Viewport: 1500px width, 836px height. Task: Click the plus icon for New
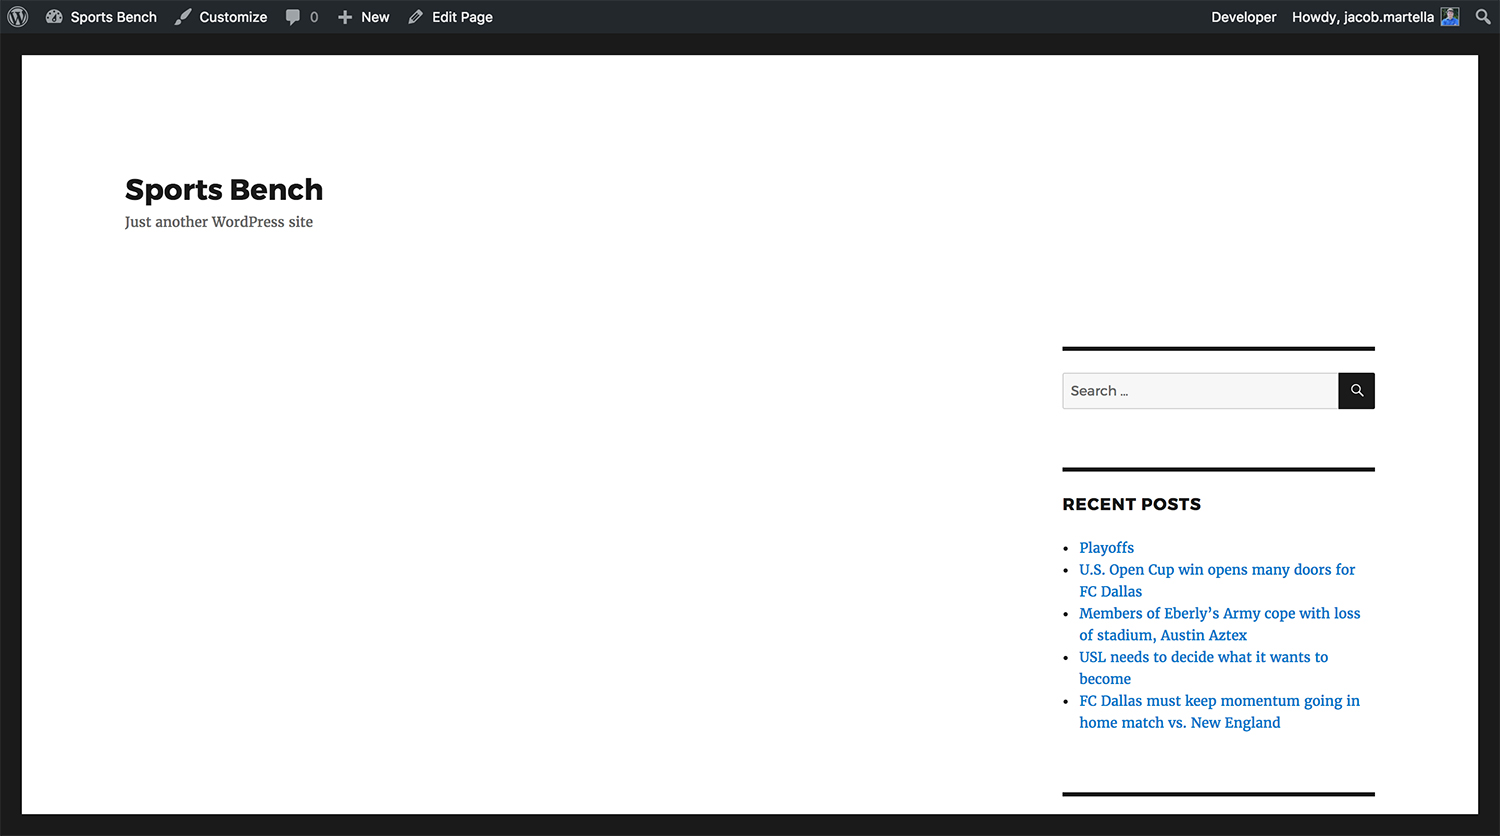click(345, 17)
